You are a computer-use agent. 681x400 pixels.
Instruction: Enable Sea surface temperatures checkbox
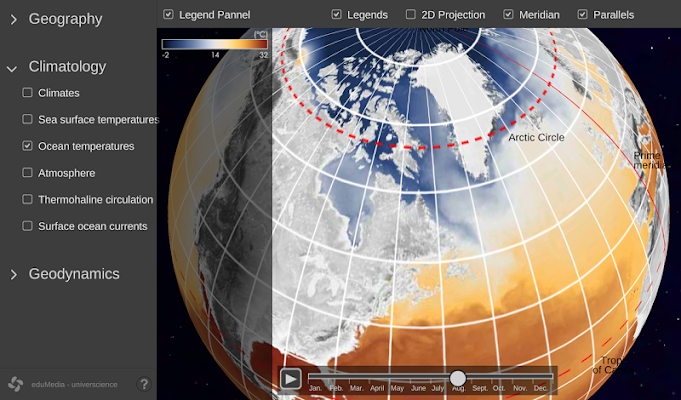point(27,119)
